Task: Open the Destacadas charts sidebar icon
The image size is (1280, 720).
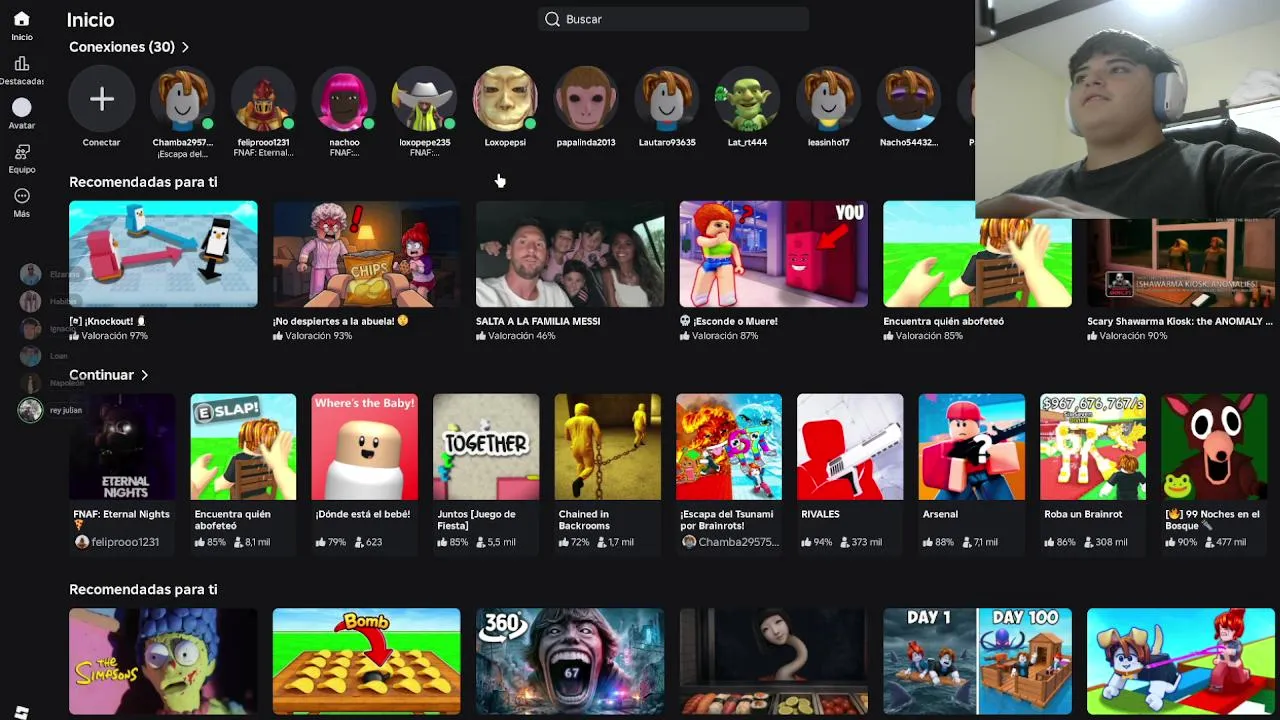Action: [x=21, y=64]
